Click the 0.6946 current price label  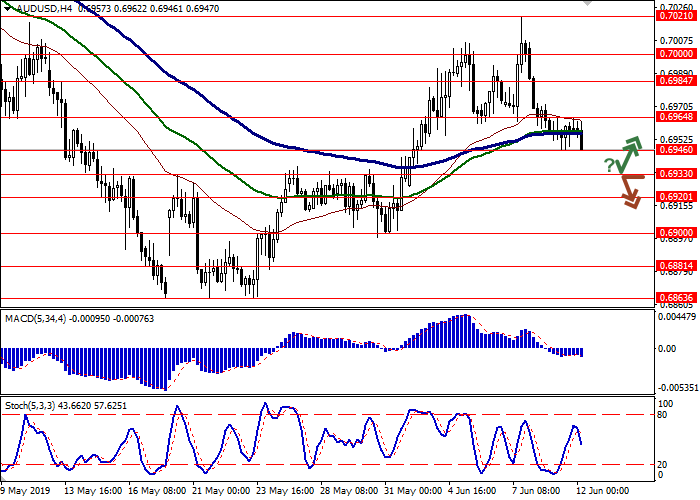[x=677, y=150]
